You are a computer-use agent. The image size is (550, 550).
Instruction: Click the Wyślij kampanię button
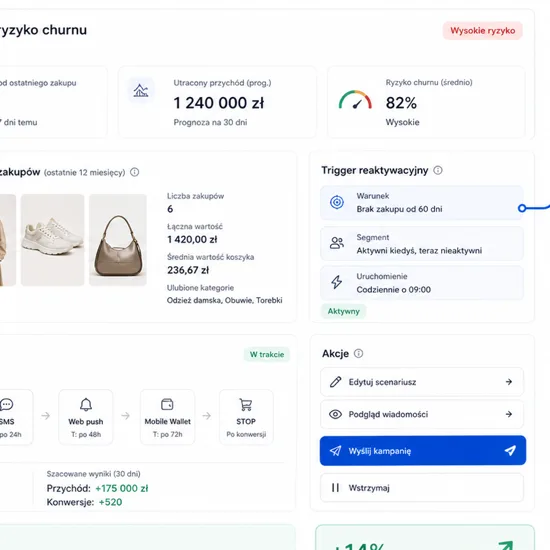423,451
